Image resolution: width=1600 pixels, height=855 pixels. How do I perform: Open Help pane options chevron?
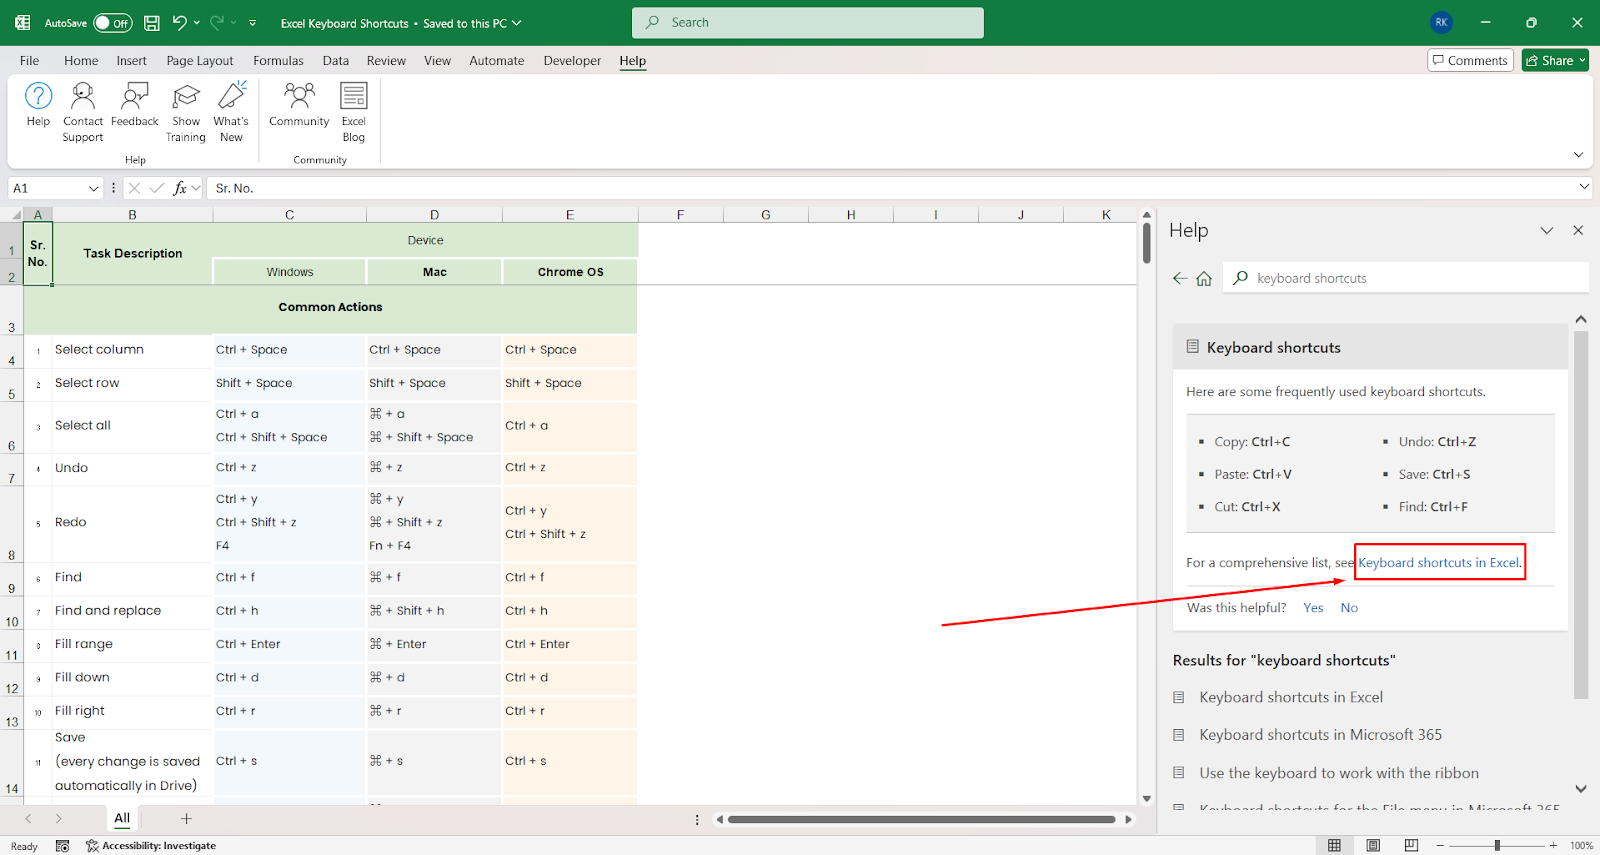pyautogui.click(x=1547, y=230)
